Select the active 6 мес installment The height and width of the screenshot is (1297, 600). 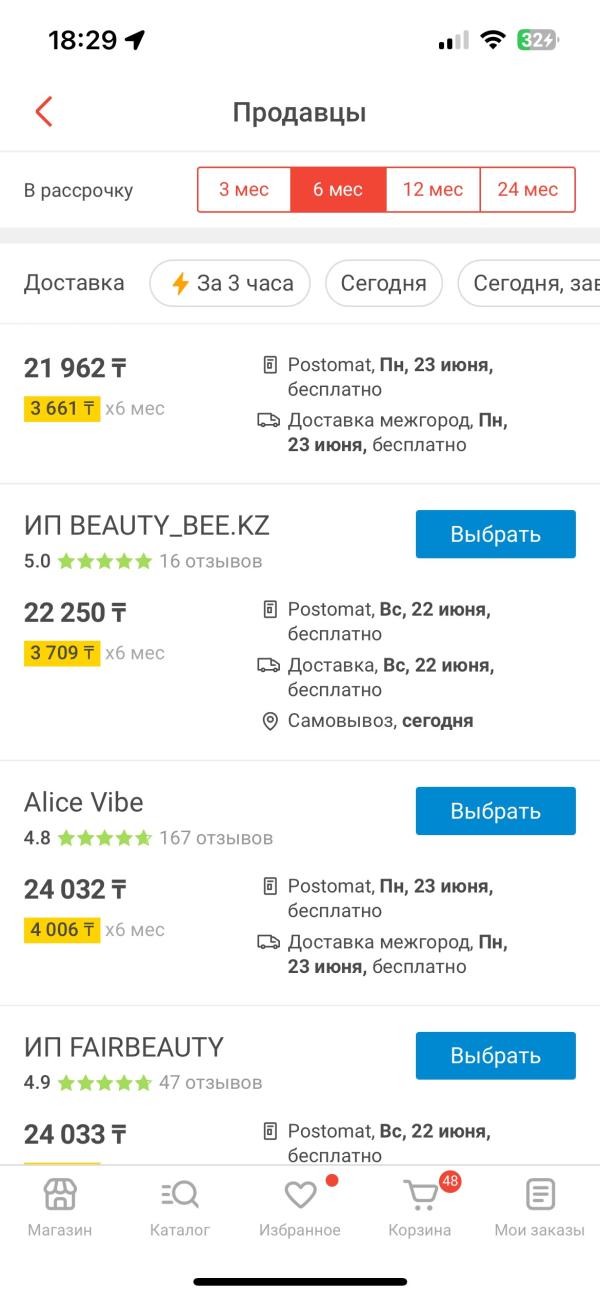(338, 190)
